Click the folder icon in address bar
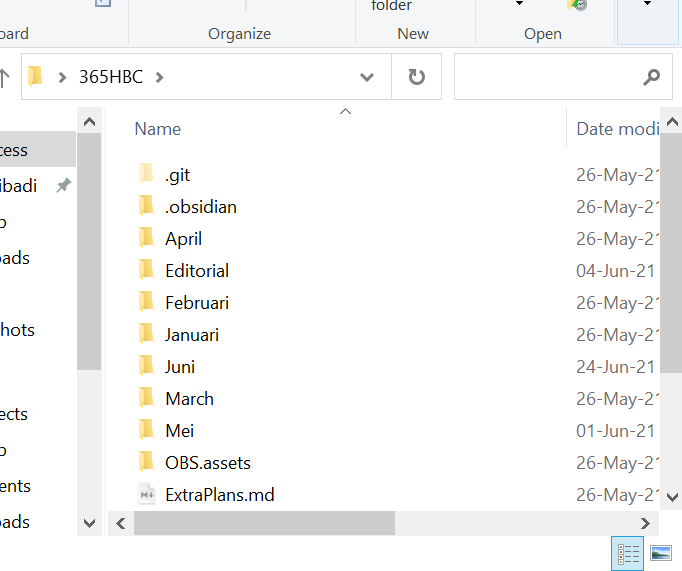 36,77
